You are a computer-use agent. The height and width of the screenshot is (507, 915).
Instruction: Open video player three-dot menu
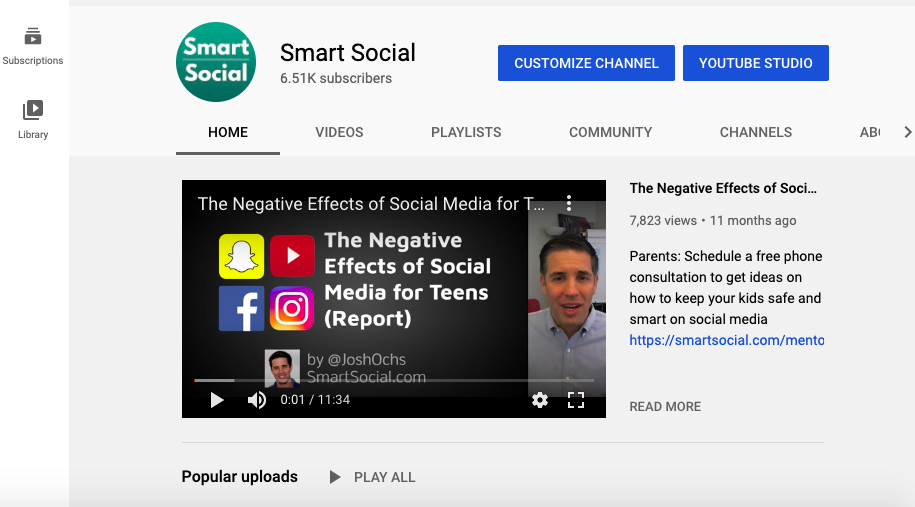point(569,203)
